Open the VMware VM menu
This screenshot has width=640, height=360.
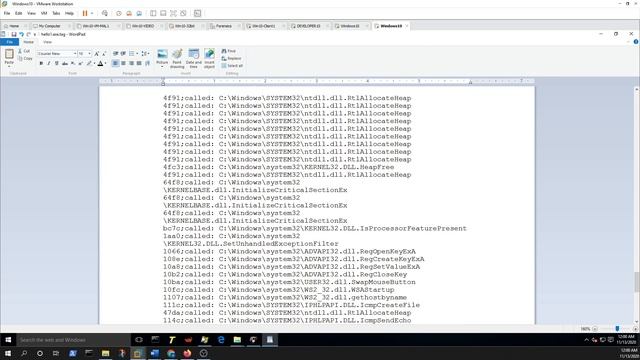(44, 13)
